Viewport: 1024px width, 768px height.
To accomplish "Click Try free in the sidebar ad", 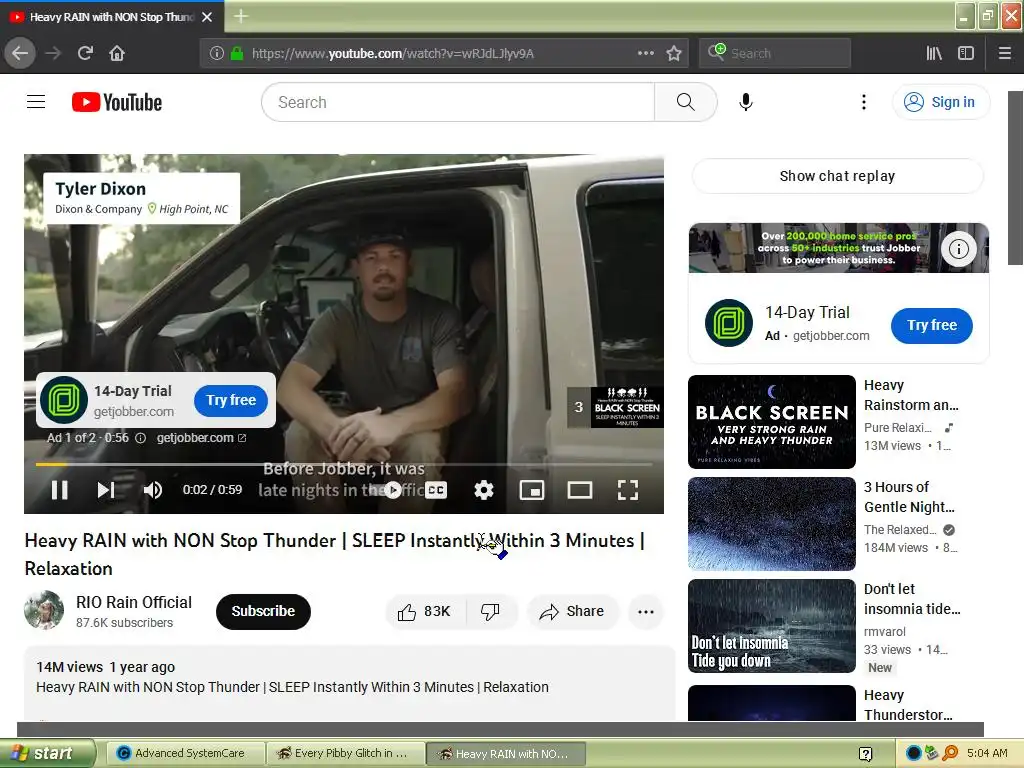I will 931,325.
